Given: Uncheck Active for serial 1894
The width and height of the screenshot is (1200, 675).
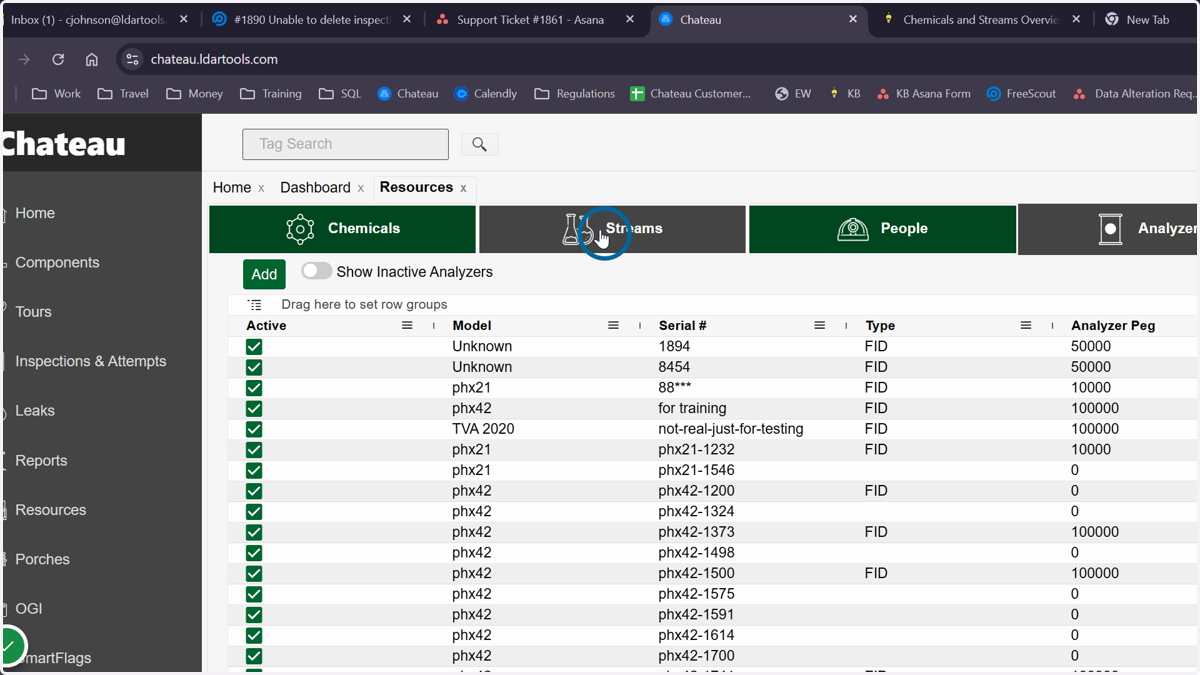Looking at the screenshot, I should [x=254, y=347].
